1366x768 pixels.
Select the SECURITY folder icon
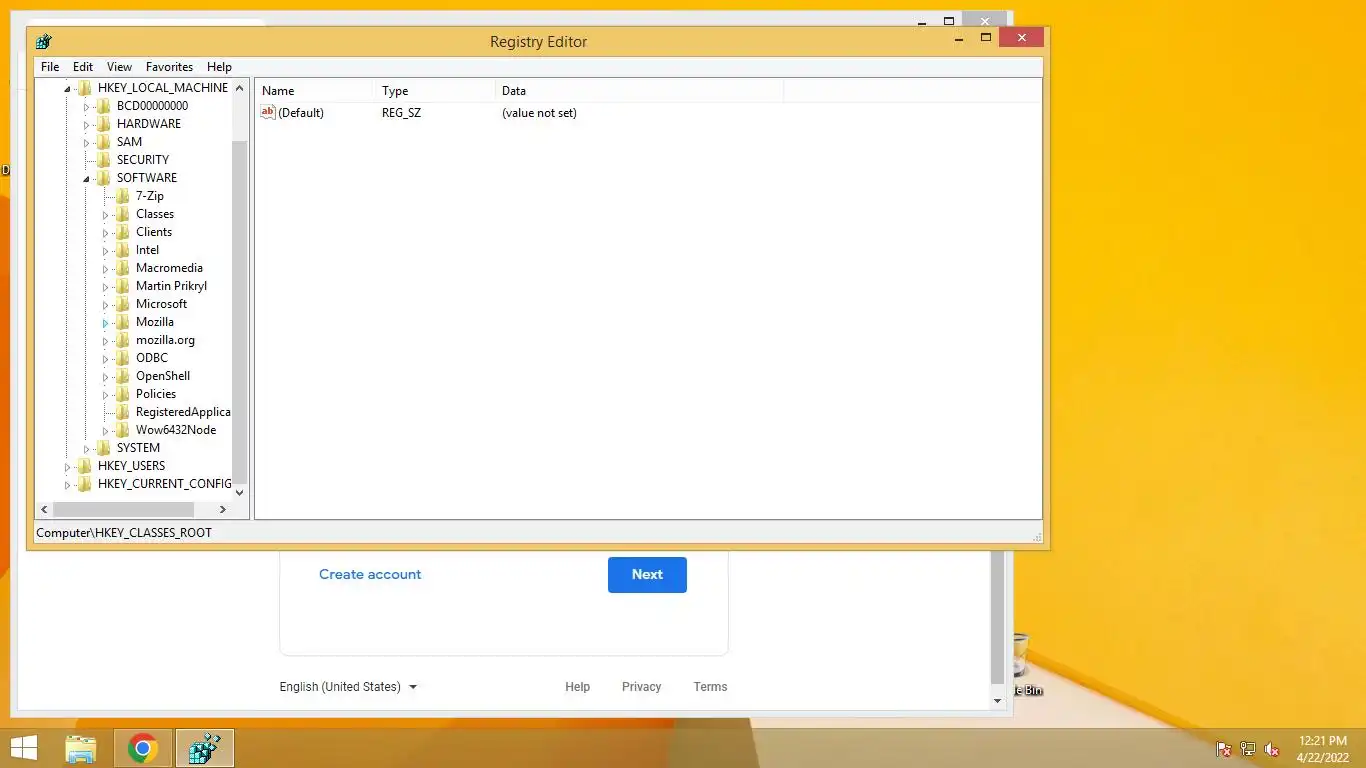103,160
